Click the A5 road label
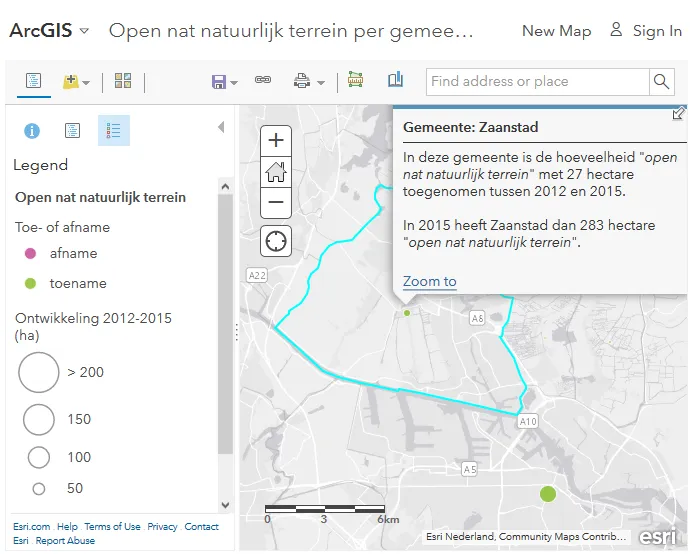The image size is (693, 554). tap(469, 469)
